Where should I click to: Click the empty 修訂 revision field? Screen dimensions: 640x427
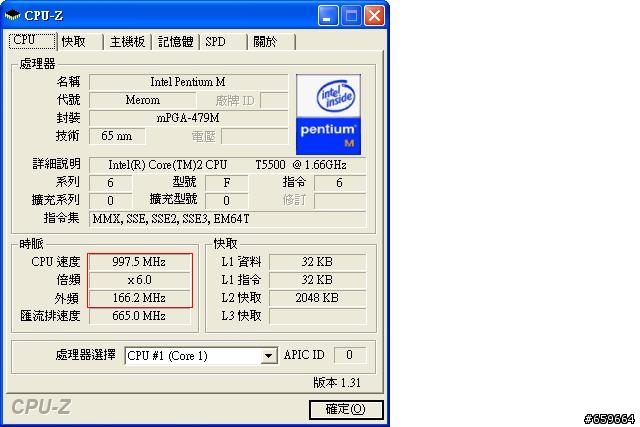(340, 201)
